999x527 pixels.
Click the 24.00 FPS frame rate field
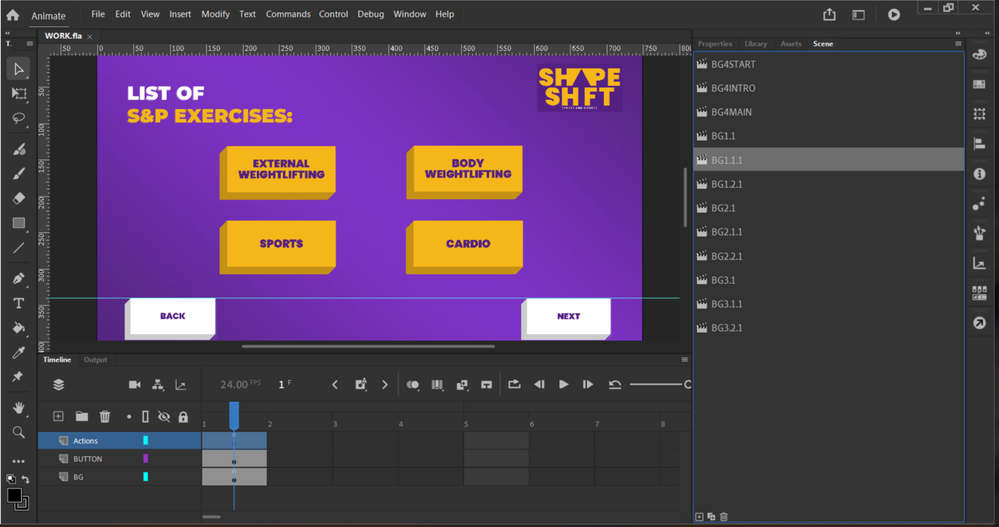coord(240,384)
